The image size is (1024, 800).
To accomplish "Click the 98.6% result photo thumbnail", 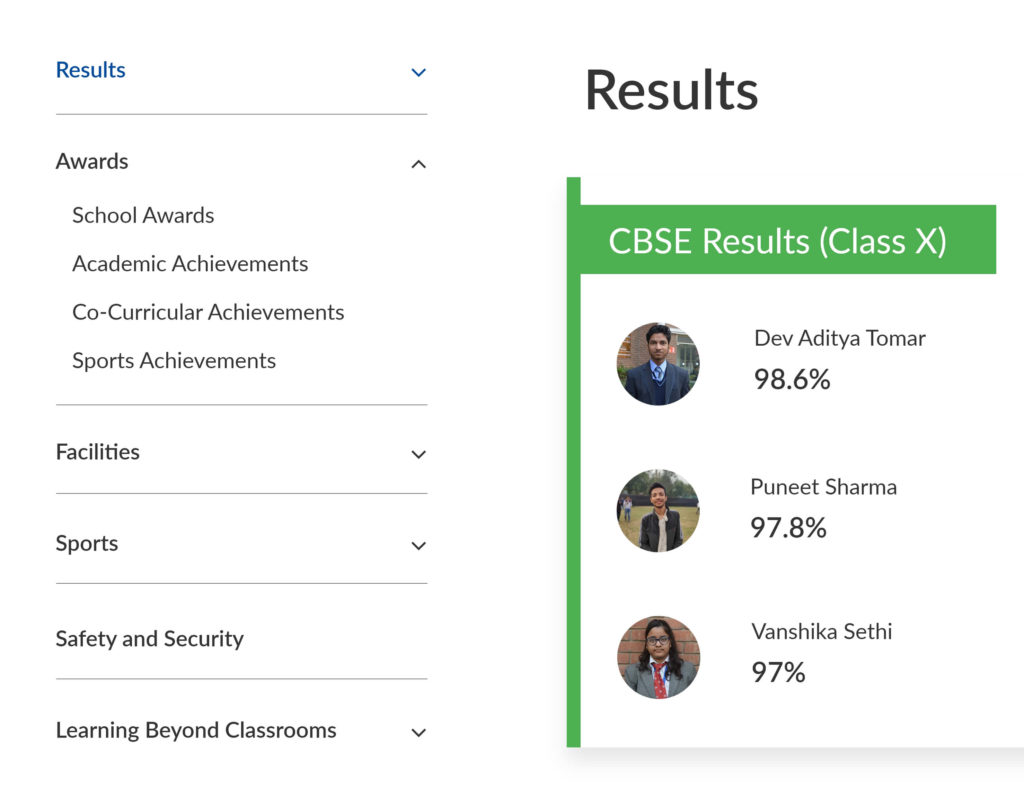I will coord(658,364).
